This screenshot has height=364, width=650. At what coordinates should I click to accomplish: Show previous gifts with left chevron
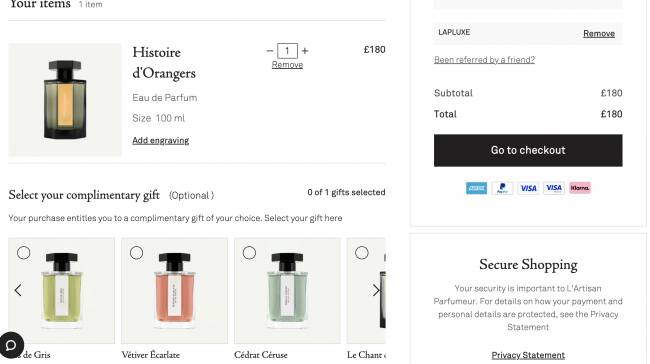pos(18,290)
